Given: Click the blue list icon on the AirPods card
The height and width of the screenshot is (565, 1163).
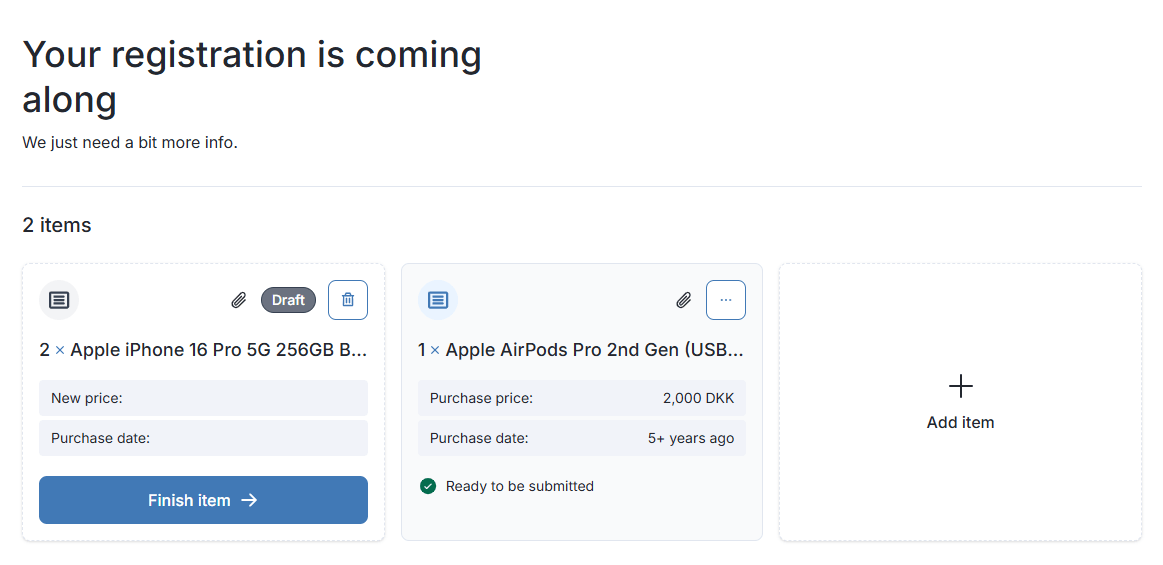Looking at the screenshot, I should coord(437,300).
